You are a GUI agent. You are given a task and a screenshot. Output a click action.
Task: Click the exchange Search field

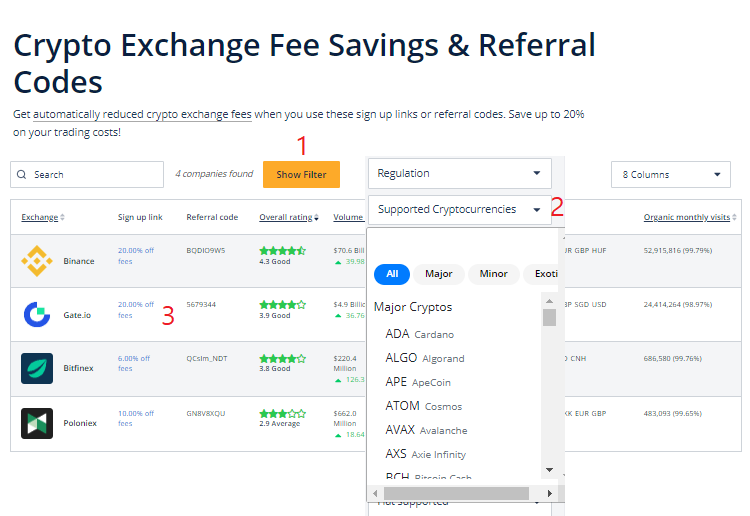click(95, 175)
